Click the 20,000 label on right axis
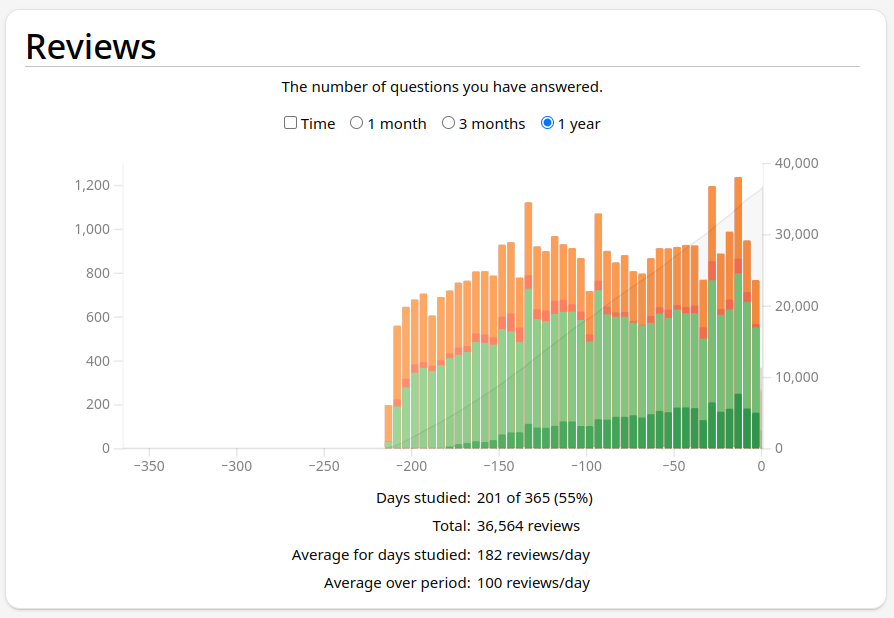894x618 pixels. 797,306
